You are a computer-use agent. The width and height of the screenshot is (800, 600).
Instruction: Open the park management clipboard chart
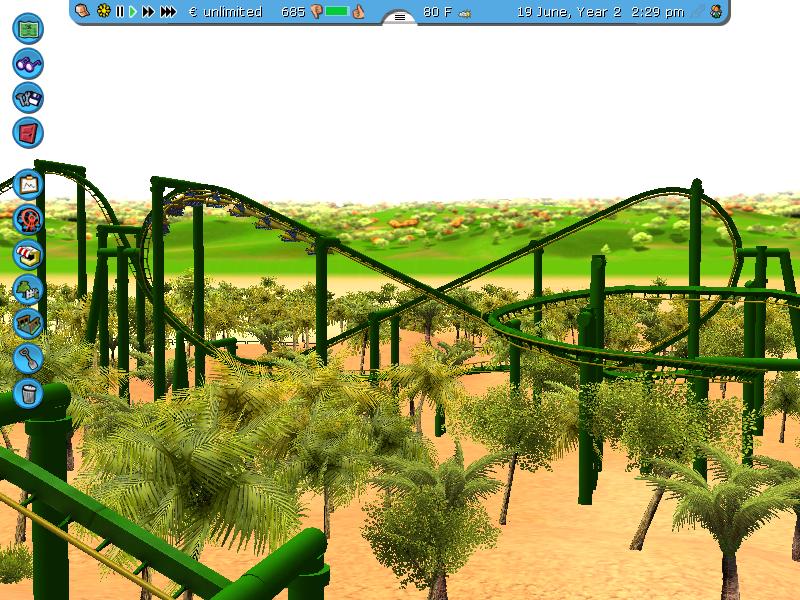point(28,184)
